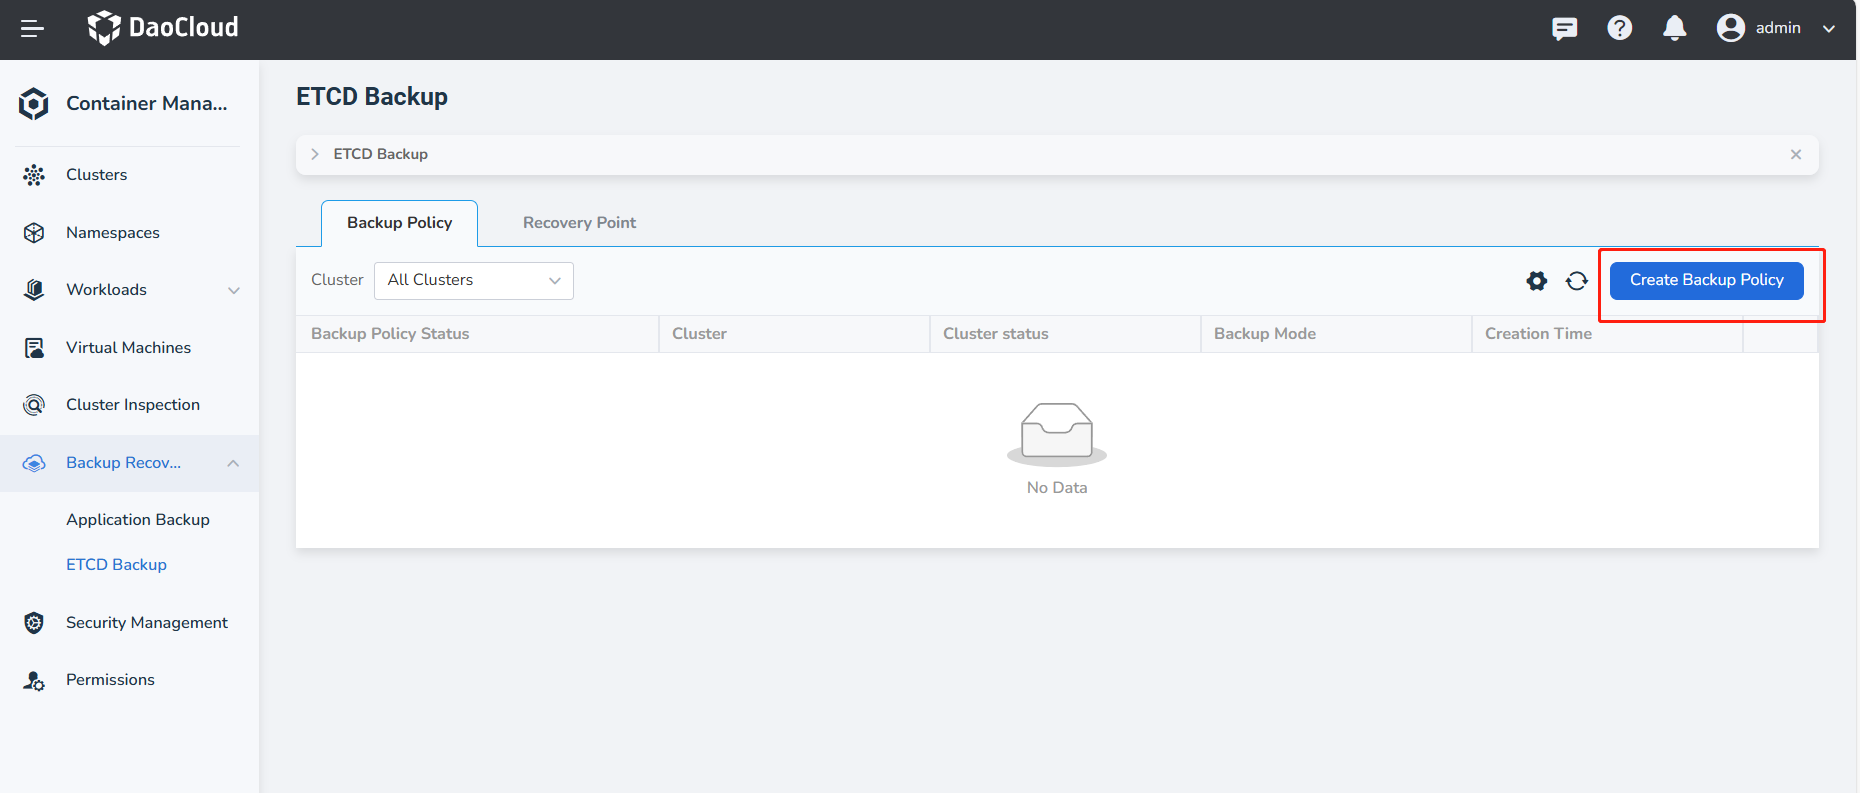Viewport: 1860px width, 793px height.
Task: Open Security Management in the sidebar
Action: (x=146, y=623)
